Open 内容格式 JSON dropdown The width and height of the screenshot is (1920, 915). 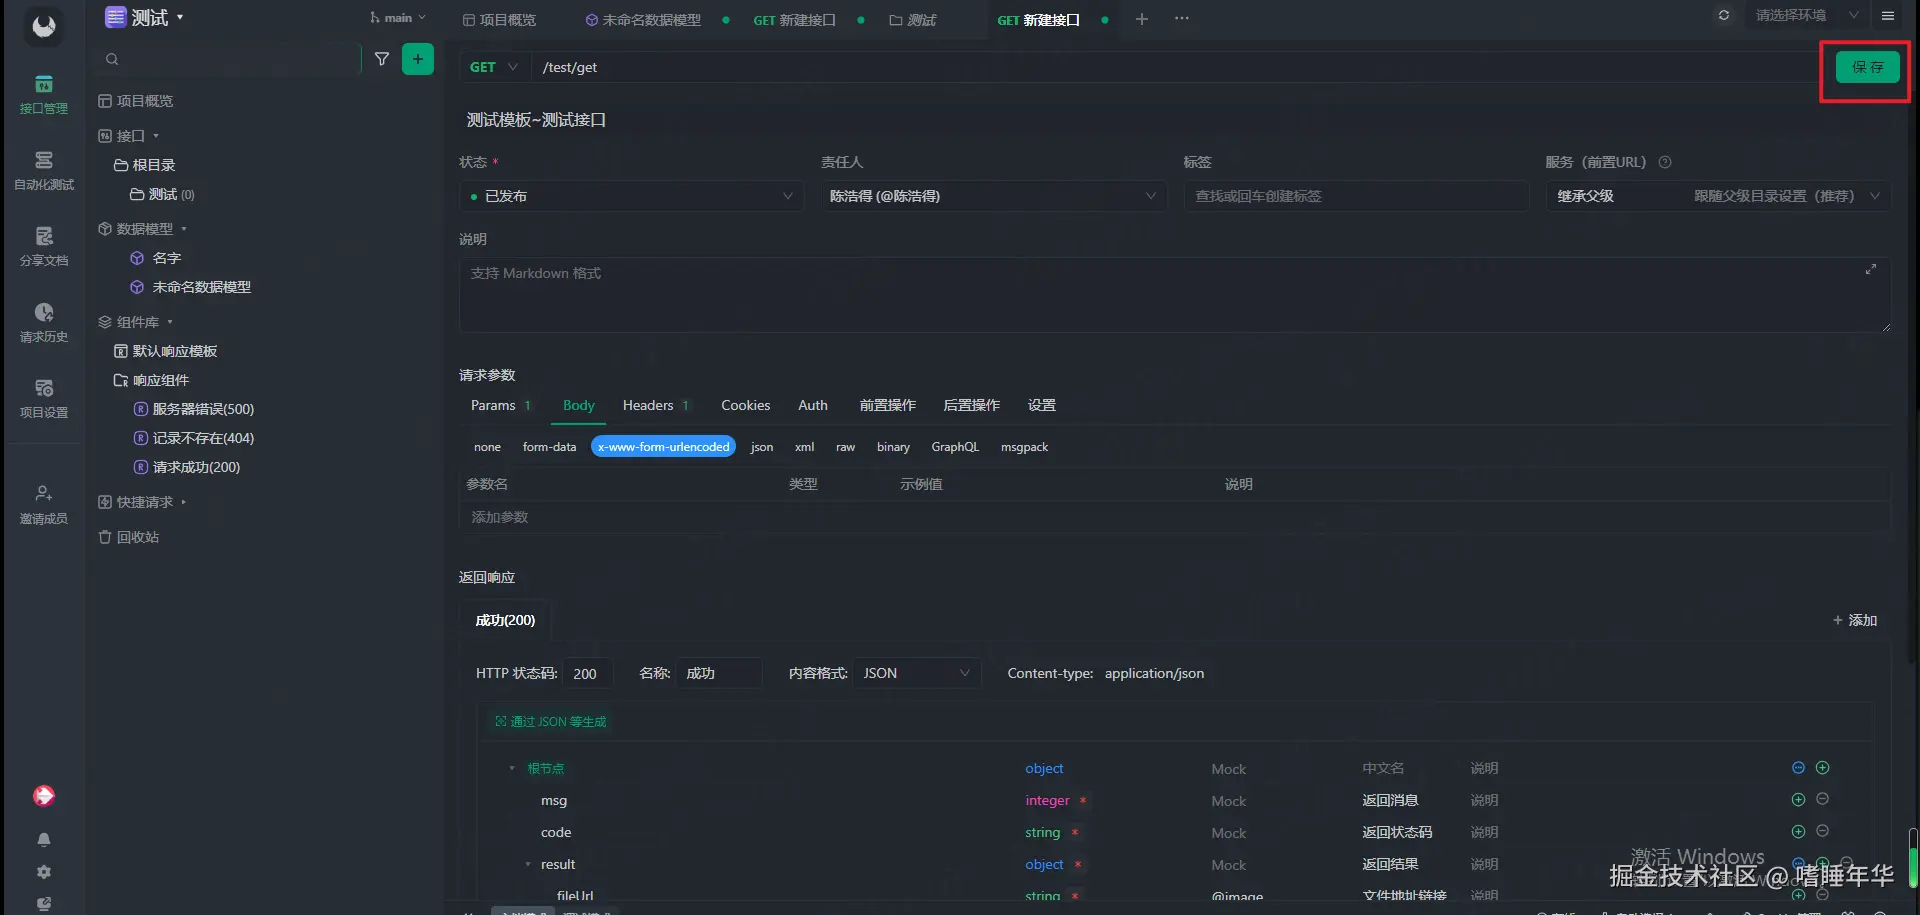point(917,673)
